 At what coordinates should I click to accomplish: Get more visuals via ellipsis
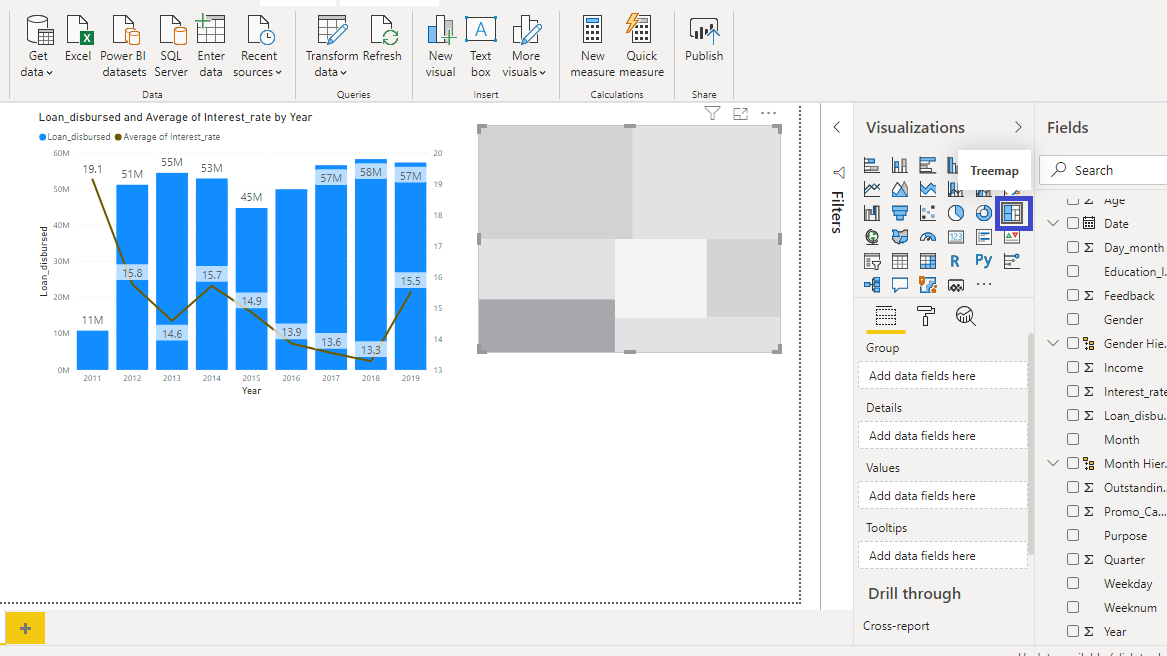coord(984,284)
